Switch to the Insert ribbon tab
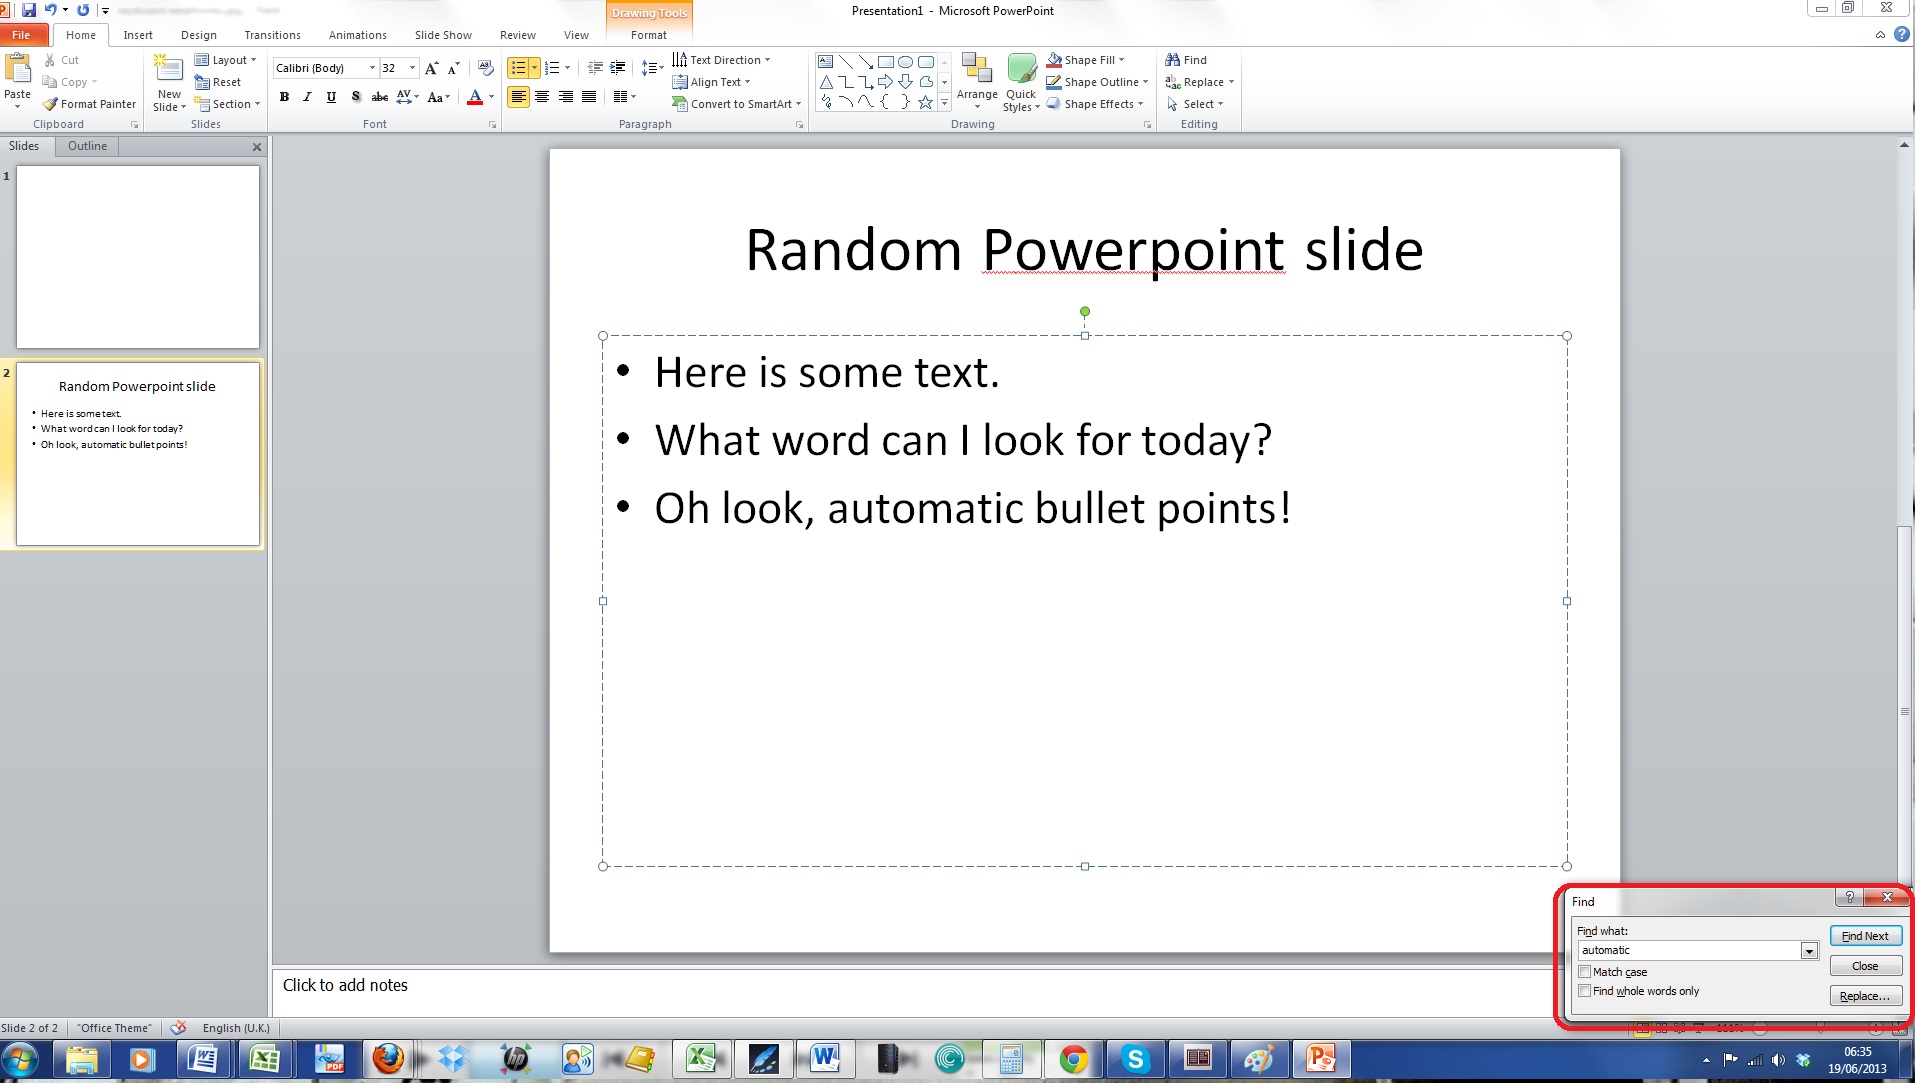This screenshot has height=1083, width=1915. pyautogui.click(x=138, y=35)
